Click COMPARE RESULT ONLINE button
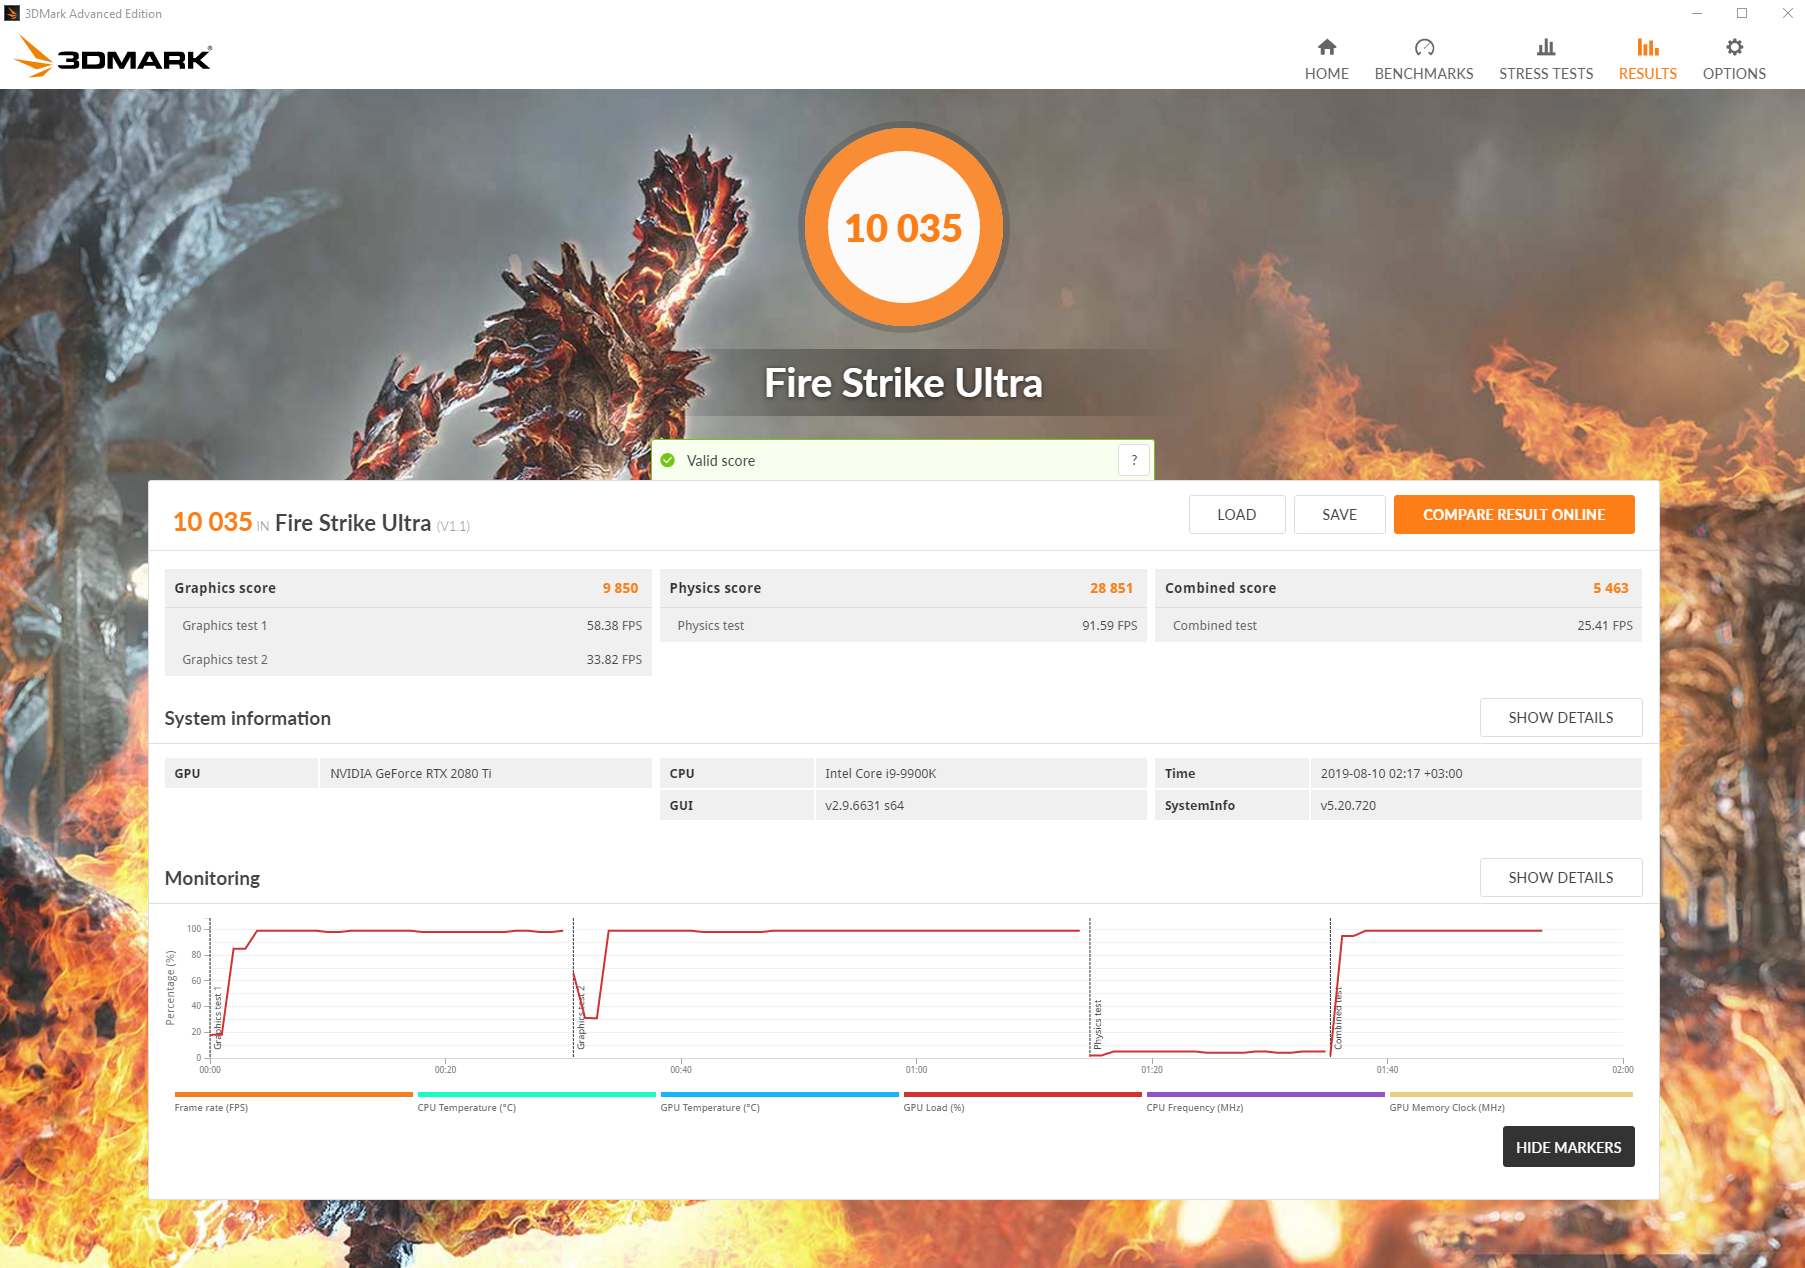1805x1268 pixels. coord(1514,515)
